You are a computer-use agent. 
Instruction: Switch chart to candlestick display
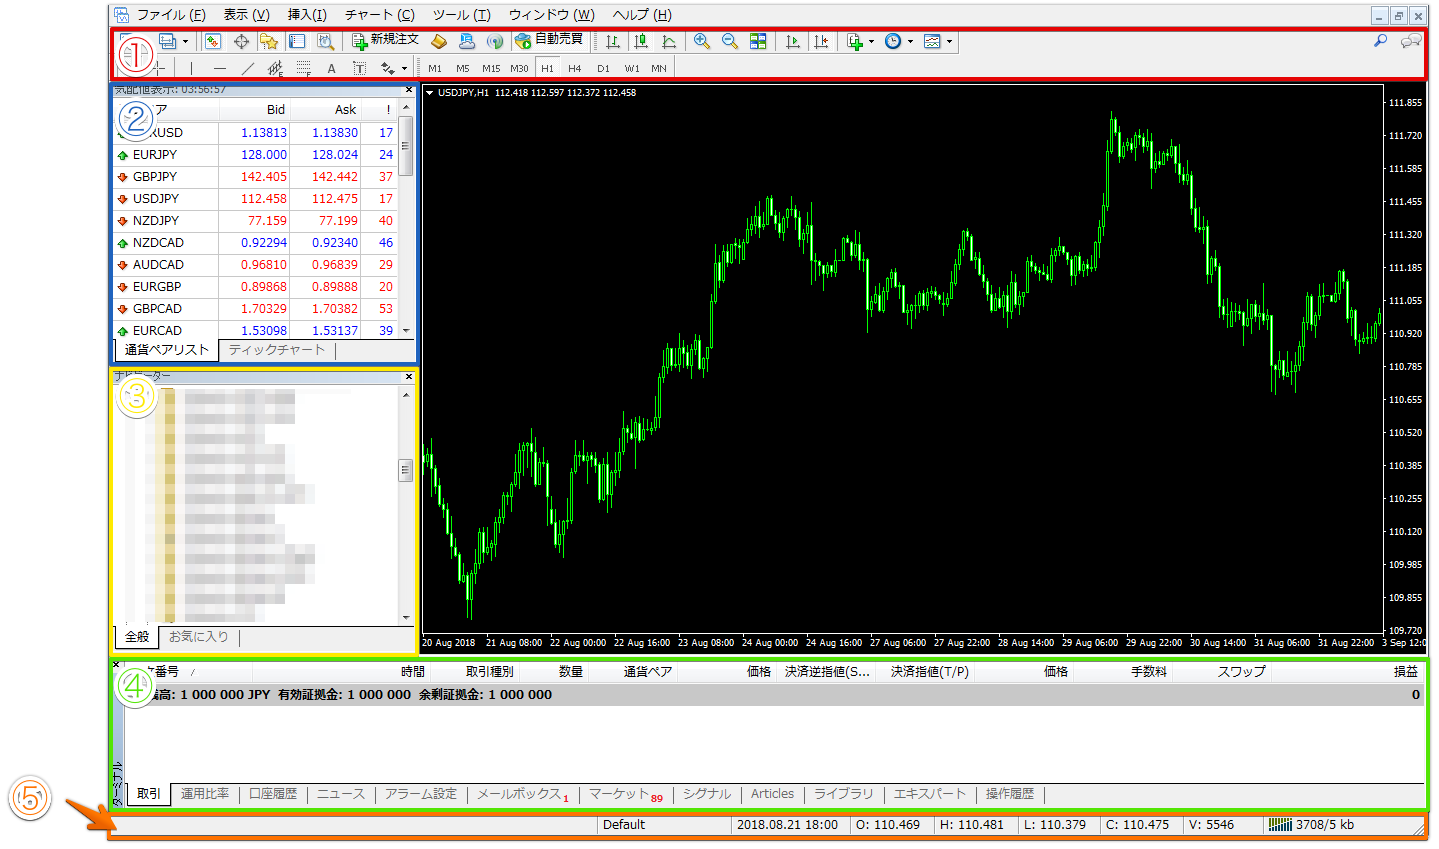point(641,41)
